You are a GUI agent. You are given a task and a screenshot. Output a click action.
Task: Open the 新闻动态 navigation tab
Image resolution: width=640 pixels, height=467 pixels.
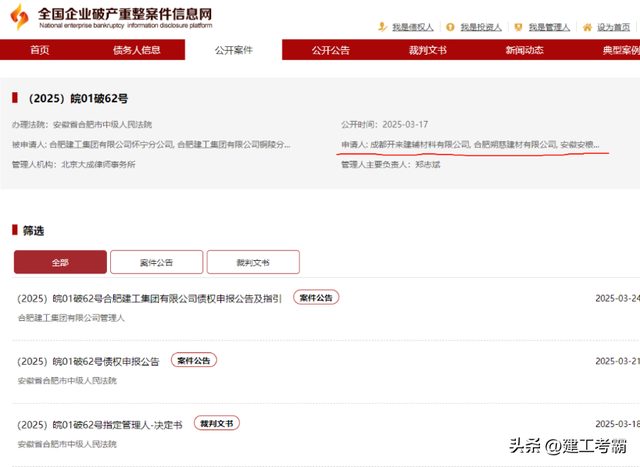(x=524, y=50)
